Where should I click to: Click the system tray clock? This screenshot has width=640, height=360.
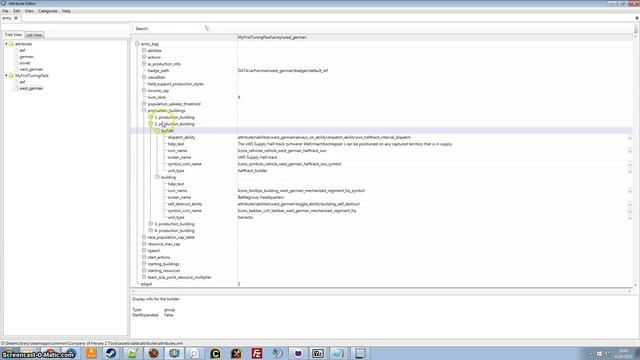(624, 353)
